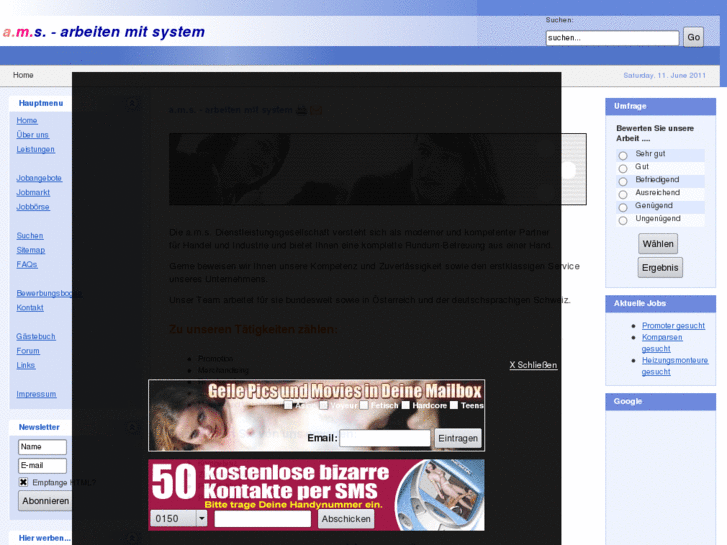
Task: Open the 'Sitemap' menu link
Action: point(31,250)
